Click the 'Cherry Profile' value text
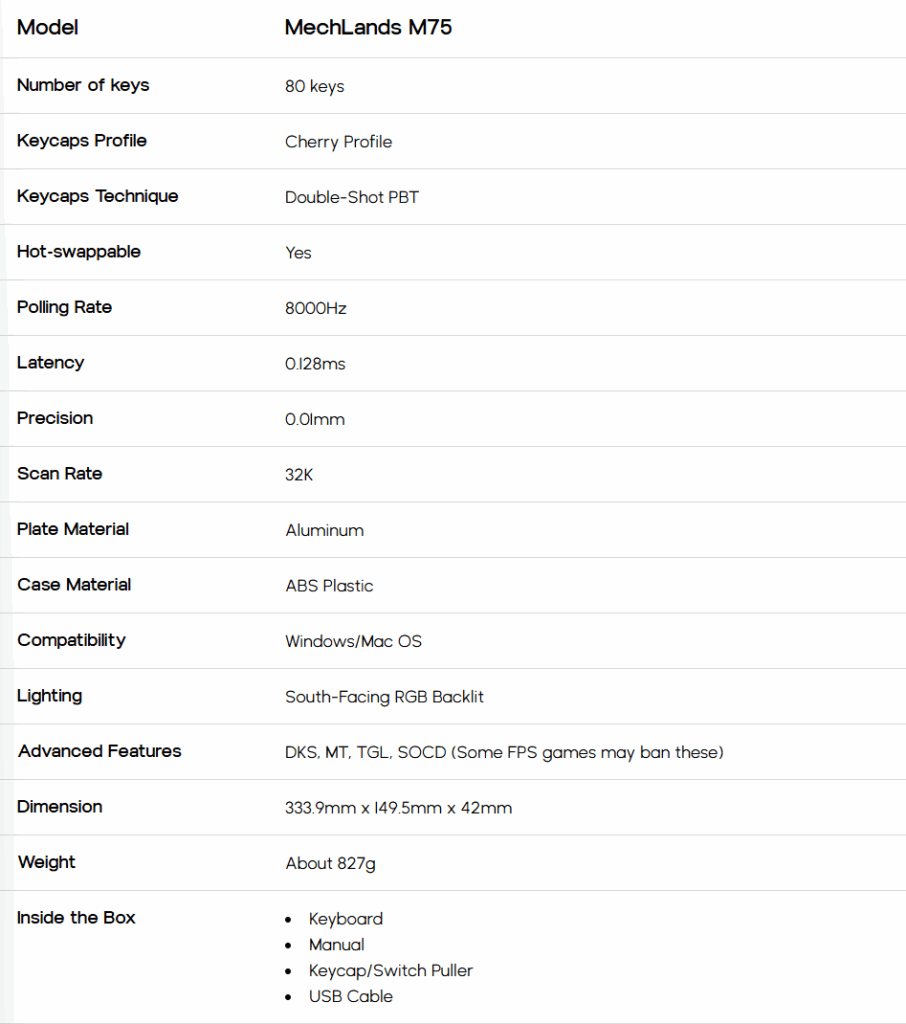 coord(338,142)
